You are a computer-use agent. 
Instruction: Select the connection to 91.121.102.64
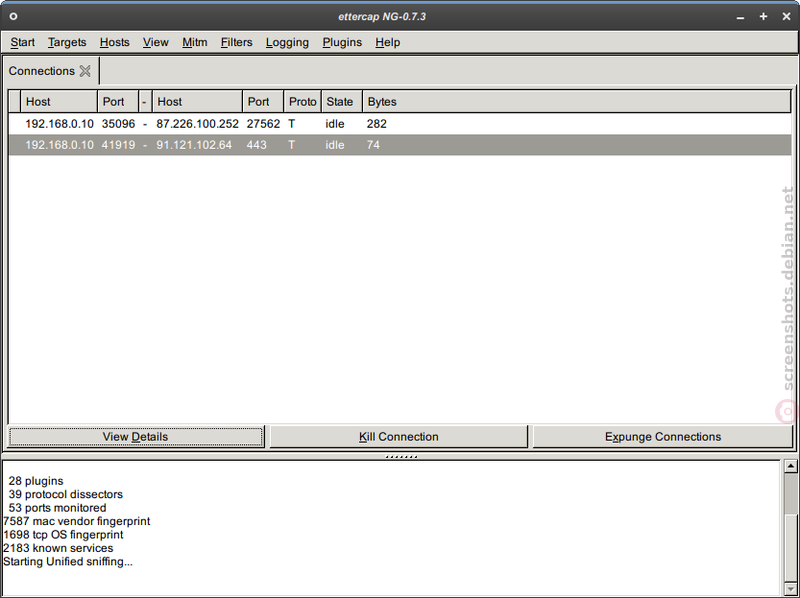click(x=400, y=145)
